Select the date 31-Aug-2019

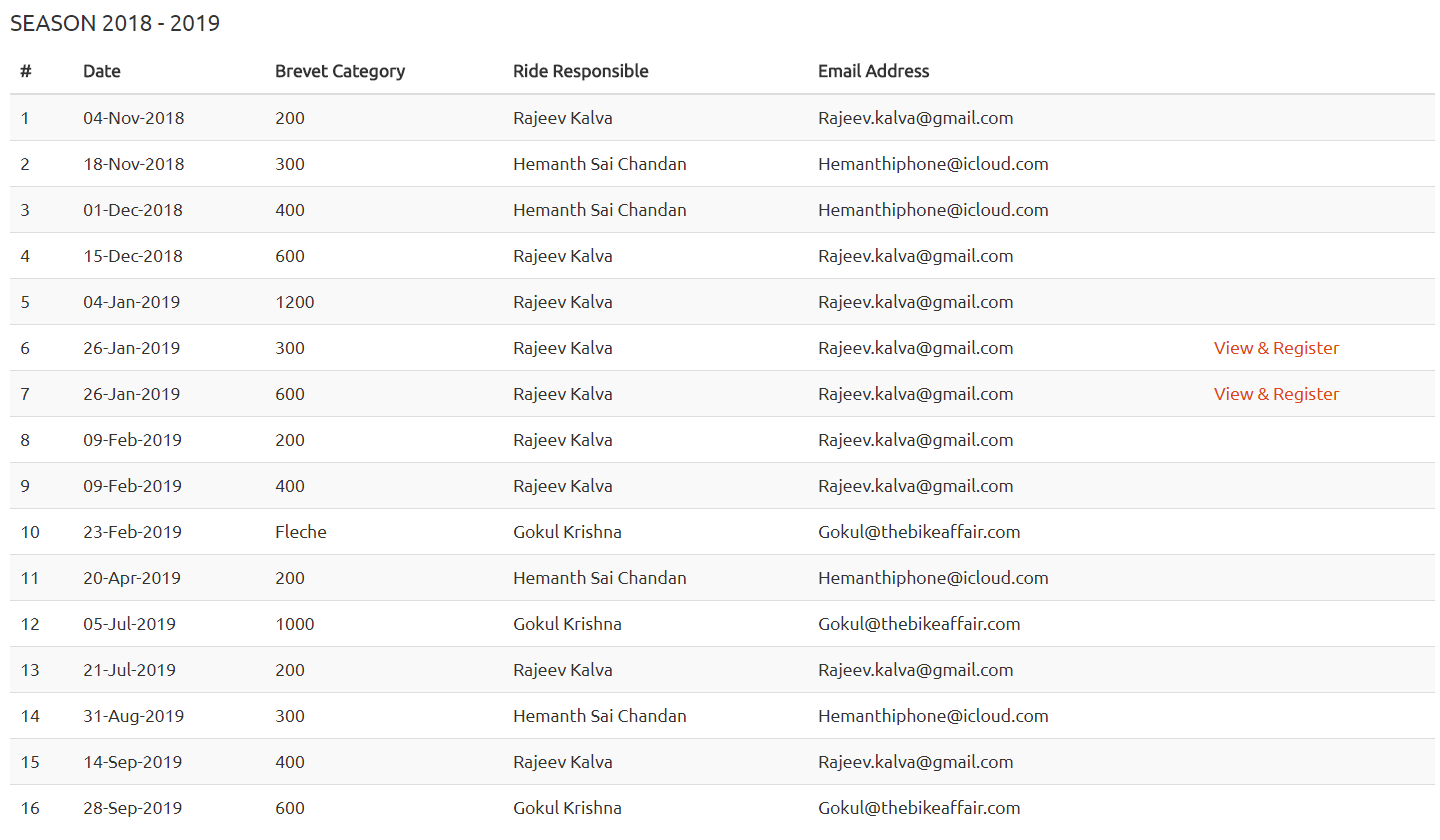134,716
